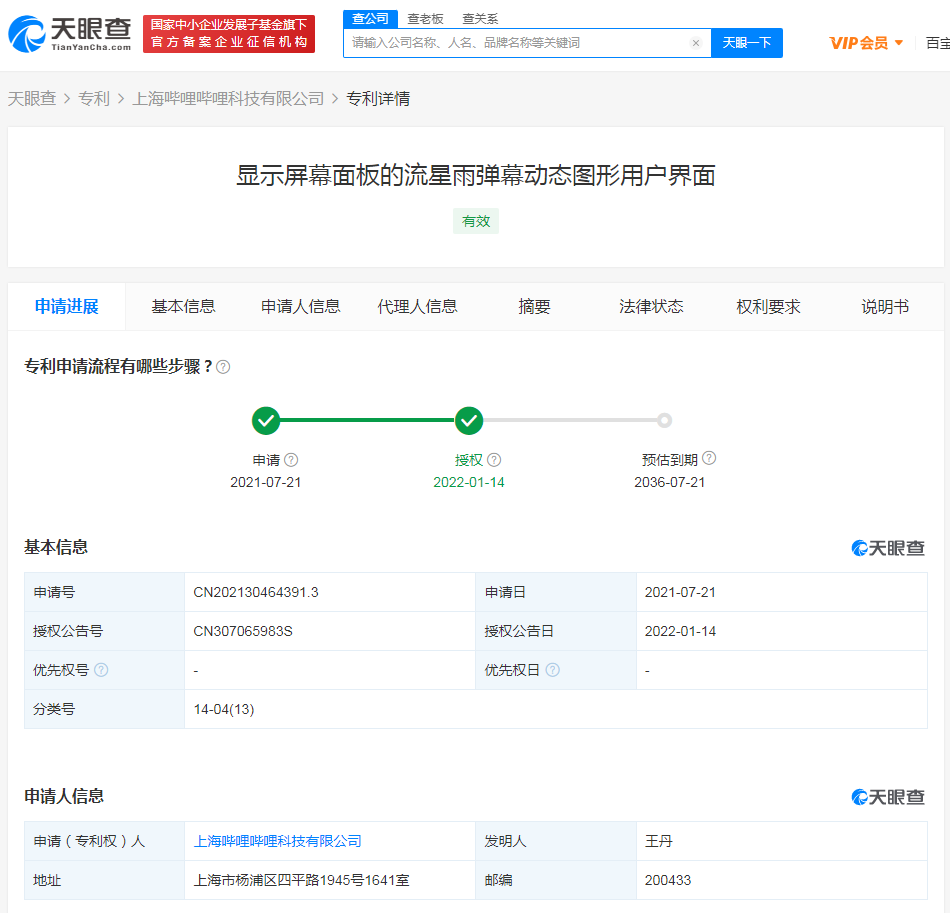The width and height of the screenshot is (950, 913).
Task: Switch to the 说明书 tab
Action: [884, 307]
